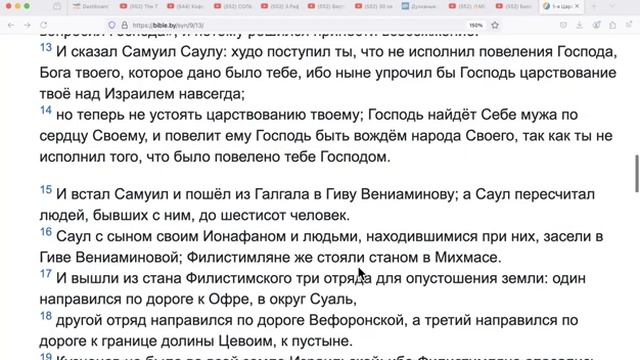Click verse number 17 link
Viewport: 640px width, 360px height.
click(x=46, y=274)
